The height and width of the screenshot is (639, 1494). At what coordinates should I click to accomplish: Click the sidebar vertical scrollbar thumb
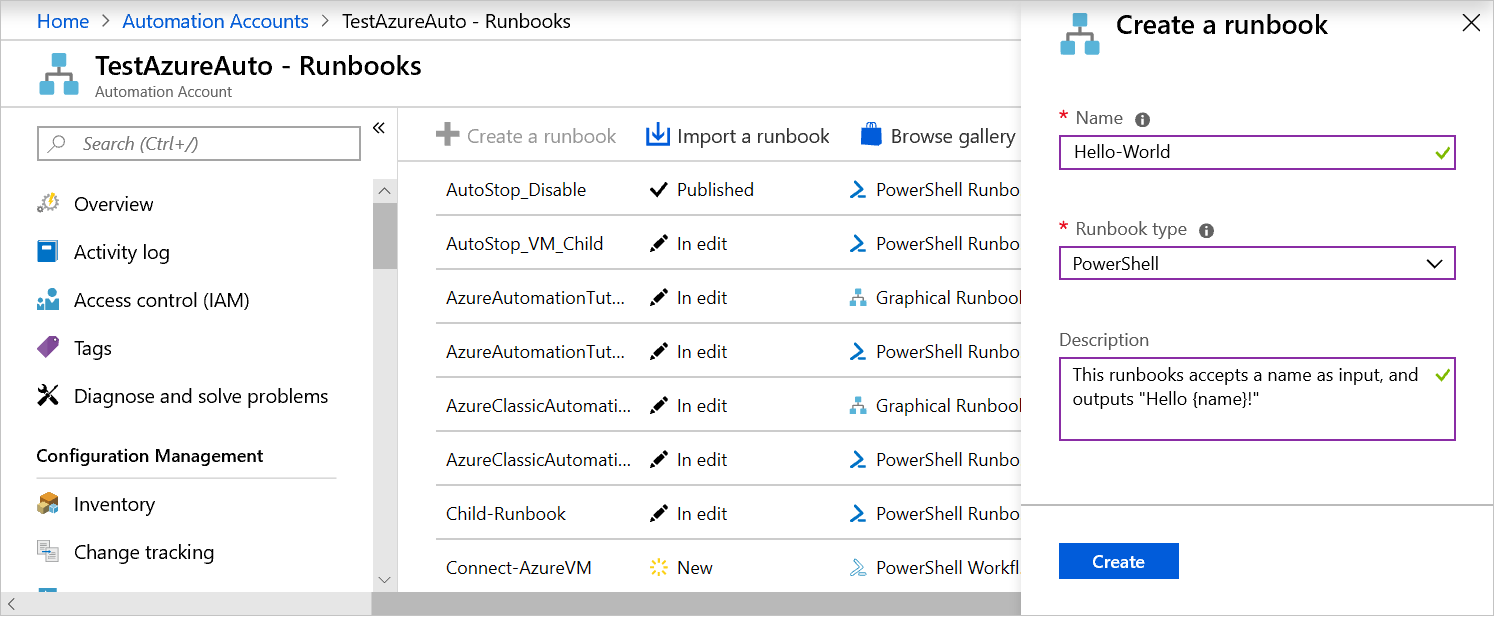[x=385, y=236]
